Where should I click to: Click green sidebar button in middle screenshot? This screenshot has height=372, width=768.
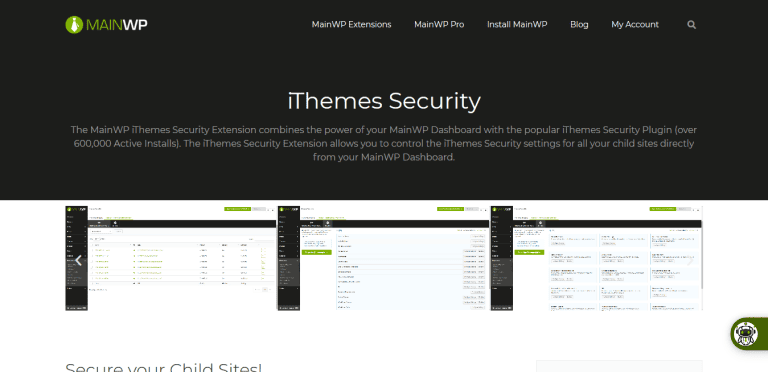tap(317, 252)
